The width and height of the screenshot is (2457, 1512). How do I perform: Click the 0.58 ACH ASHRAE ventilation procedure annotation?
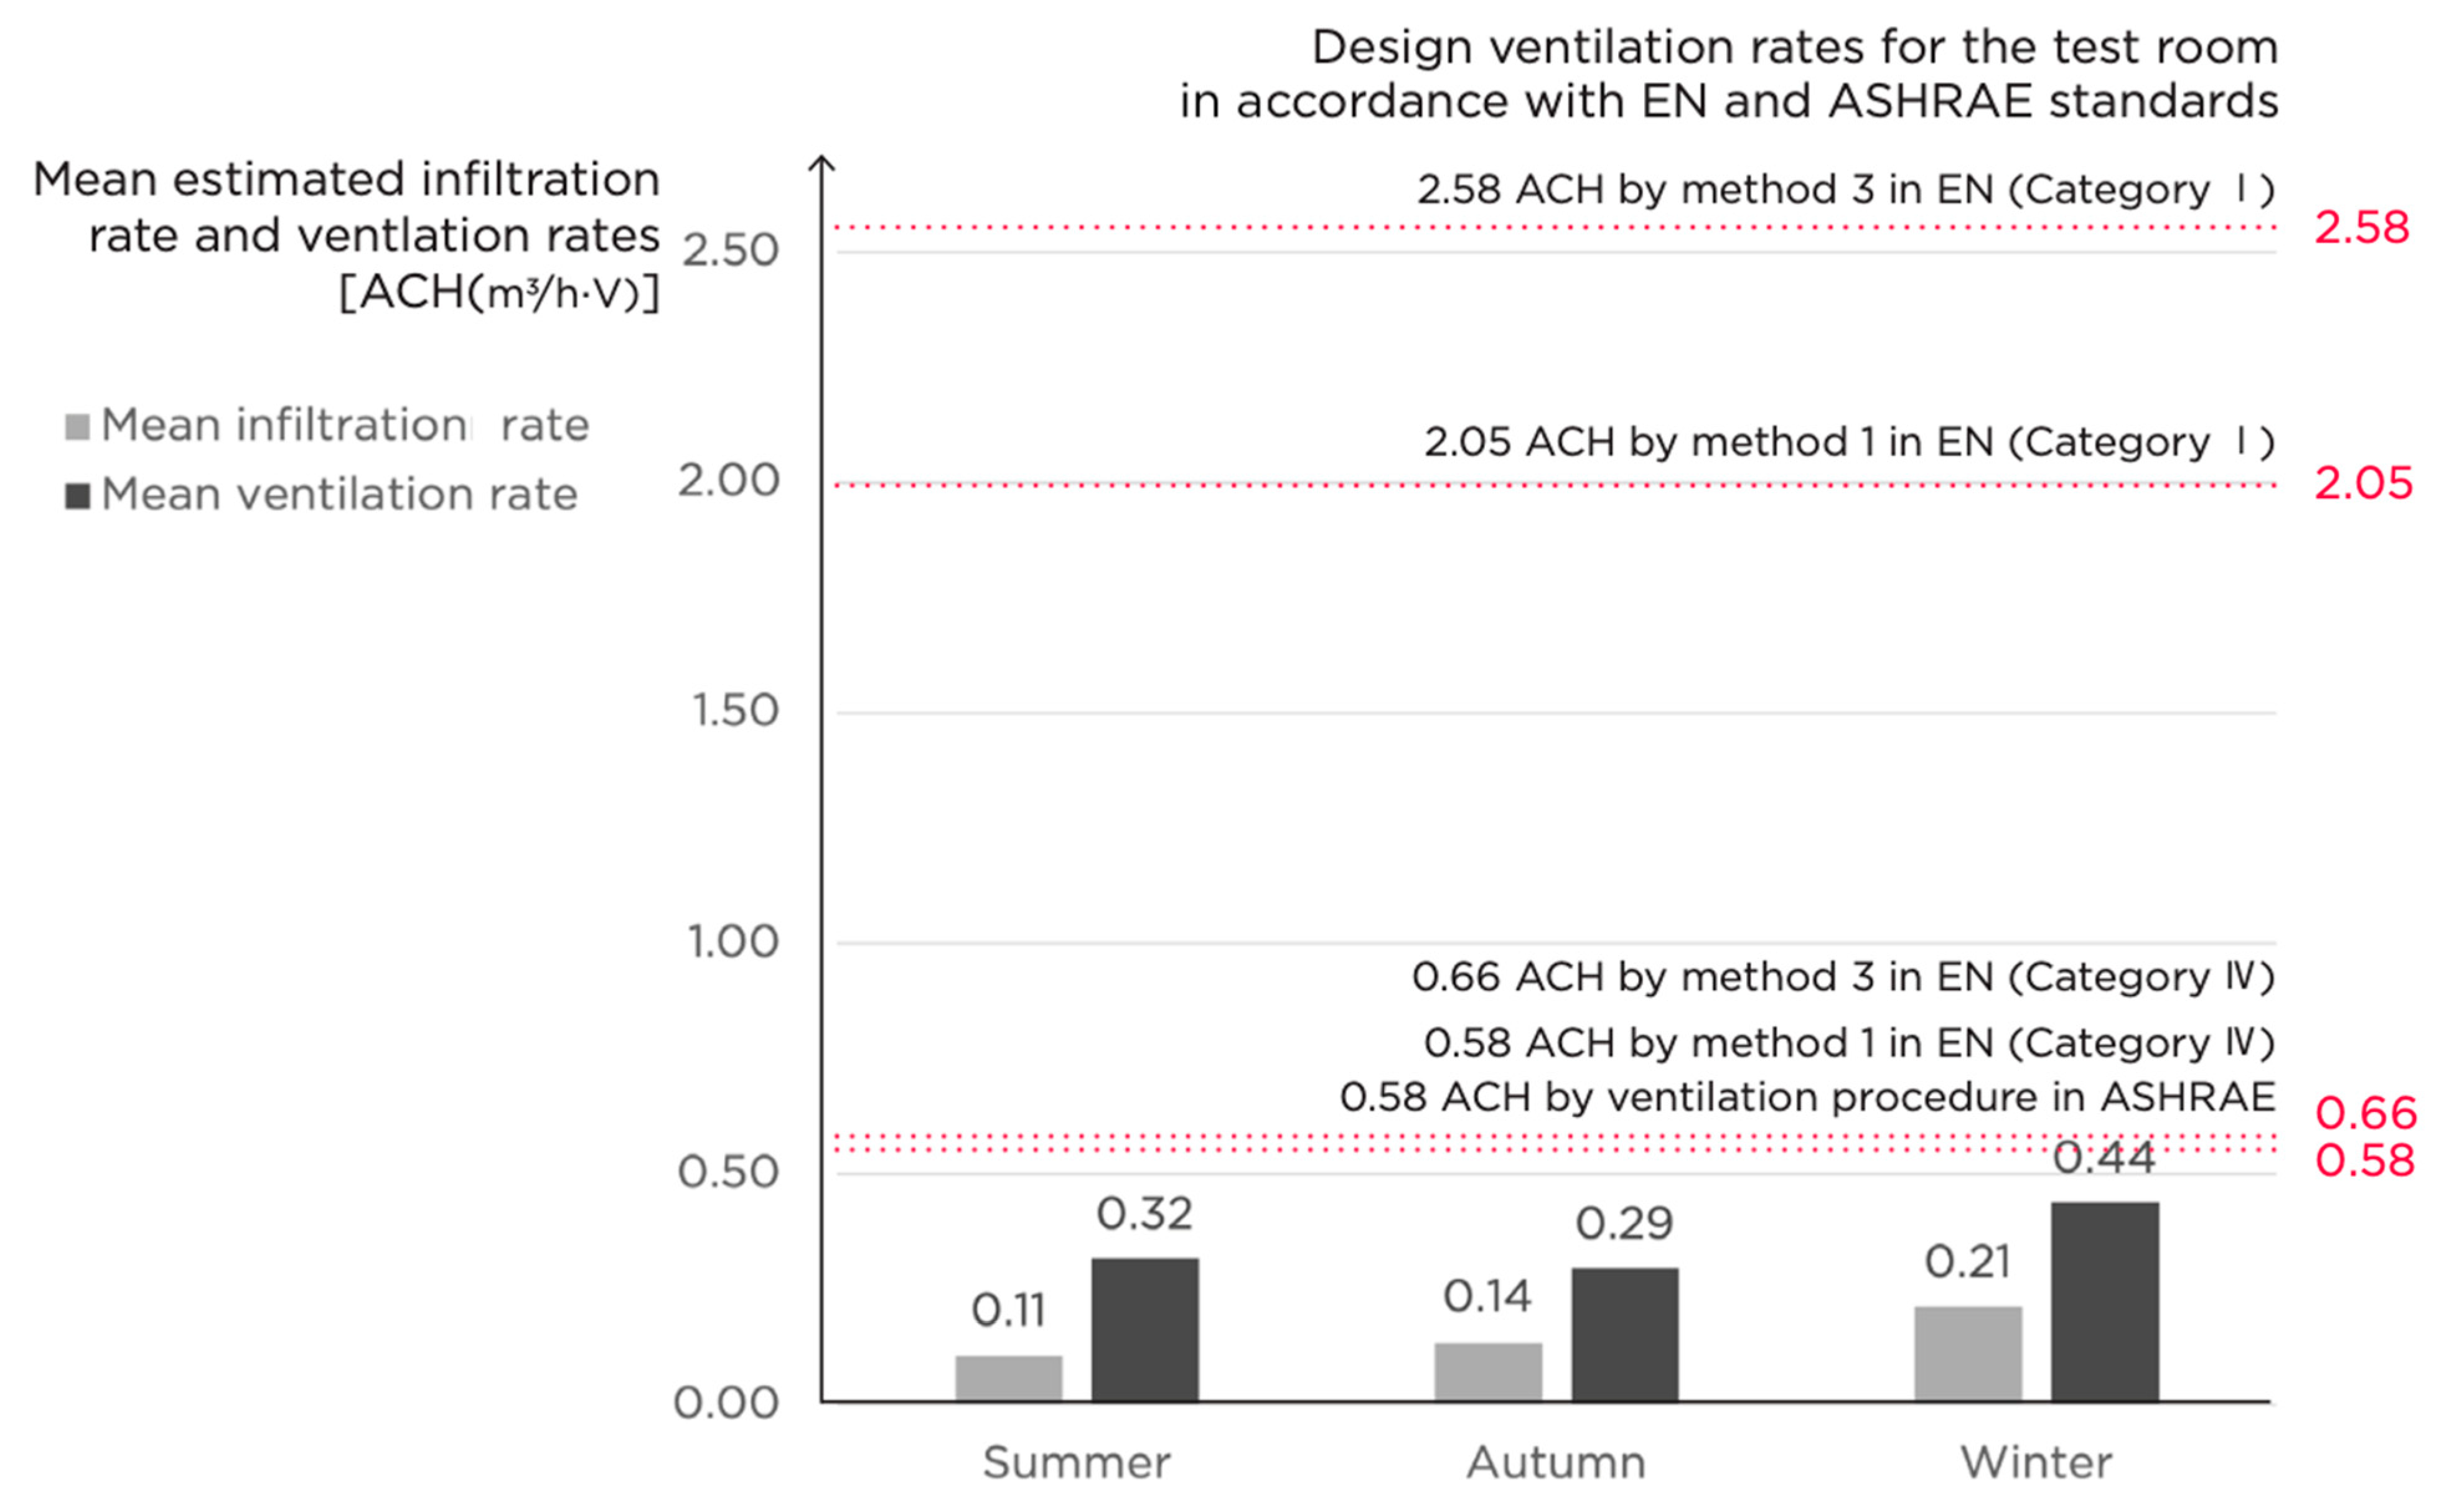click(1807, 1098)
